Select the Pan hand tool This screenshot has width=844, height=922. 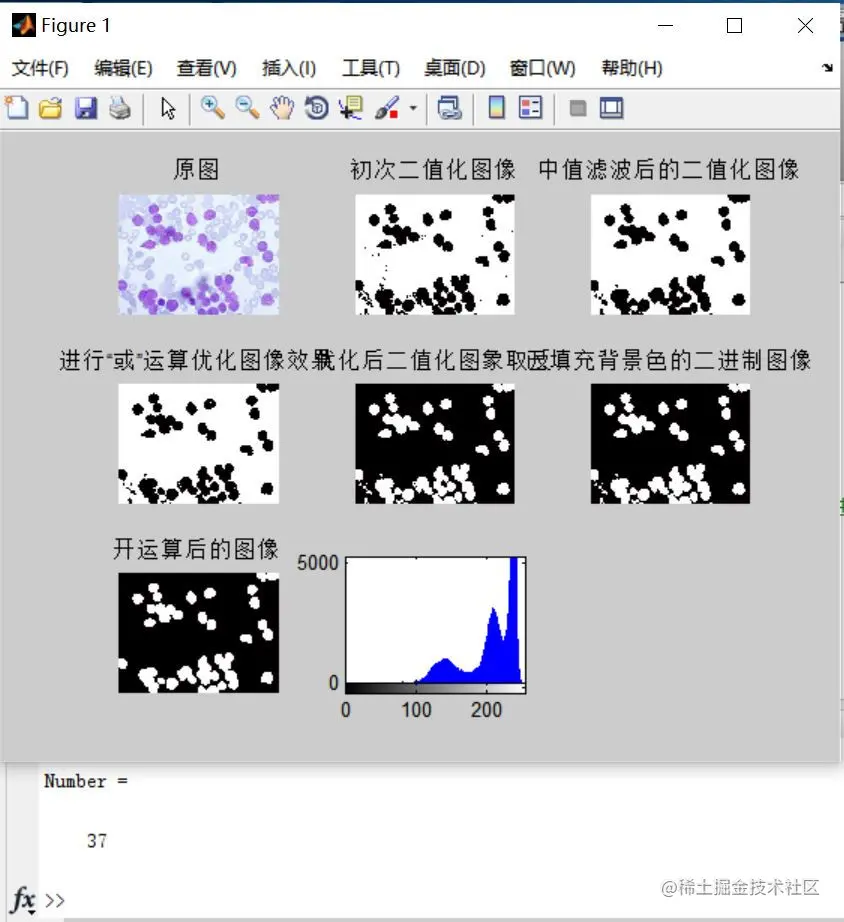pyautogui.click(x=282, y=108)
